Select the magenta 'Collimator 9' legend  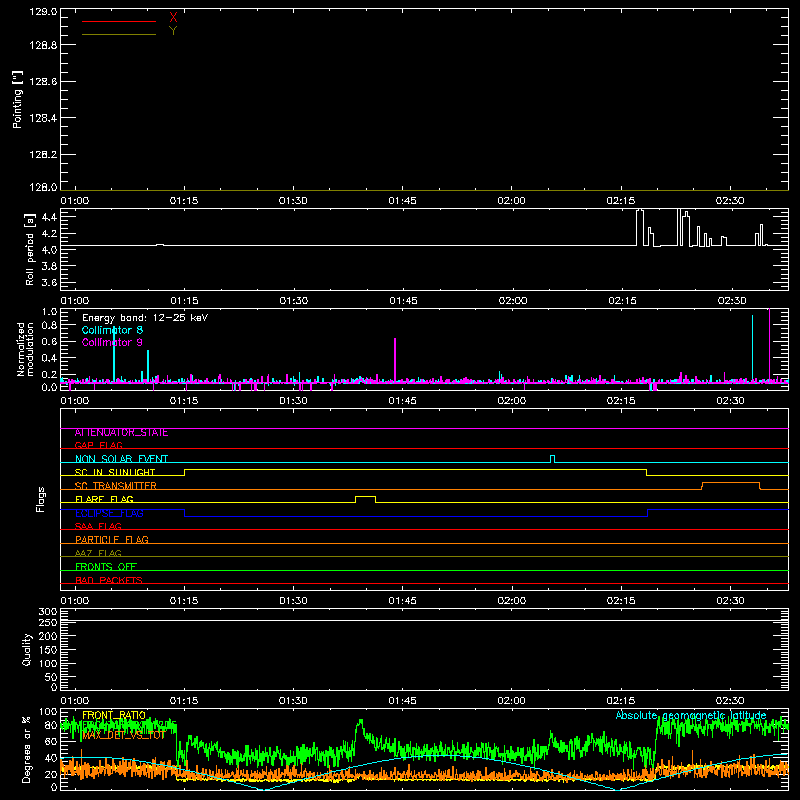click(112, 342)
